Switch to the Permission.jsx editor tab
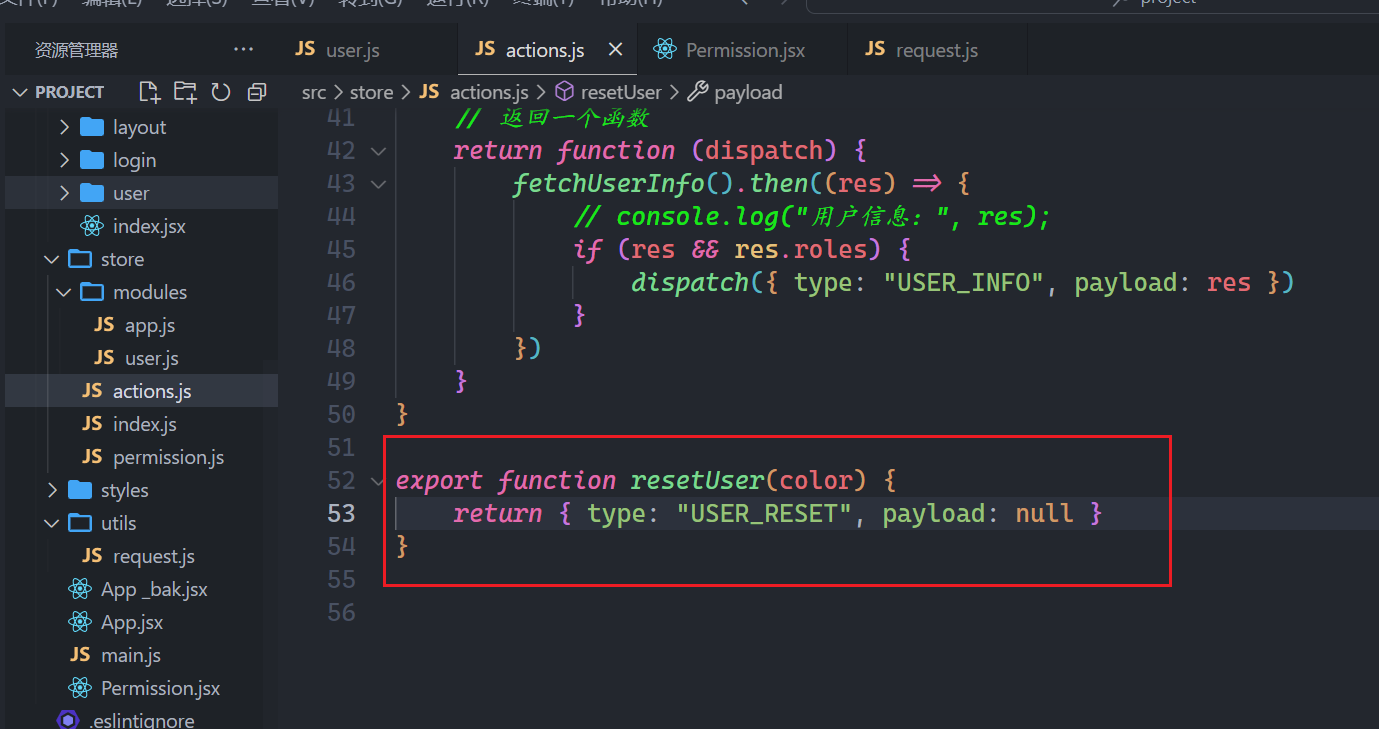Image resolution: width=1379 pixels, height=729 pixels. tap(742, 50)
